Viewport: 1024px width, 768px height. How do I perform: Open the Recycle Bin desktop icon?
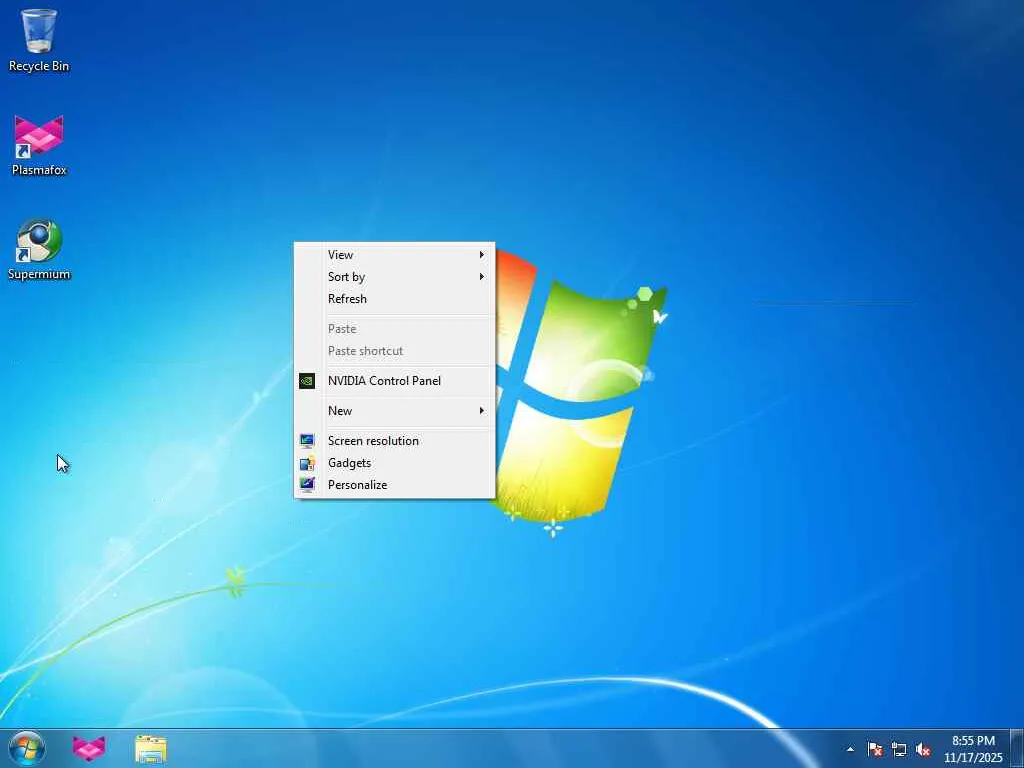pyautogui.click(x=39, y=39)
